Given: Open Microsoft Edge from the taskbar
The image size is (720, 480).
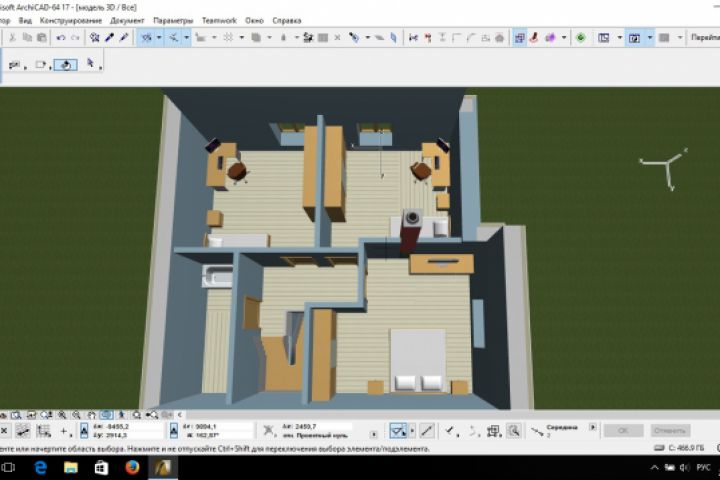Looking at the screenshot, I should 41,468.
